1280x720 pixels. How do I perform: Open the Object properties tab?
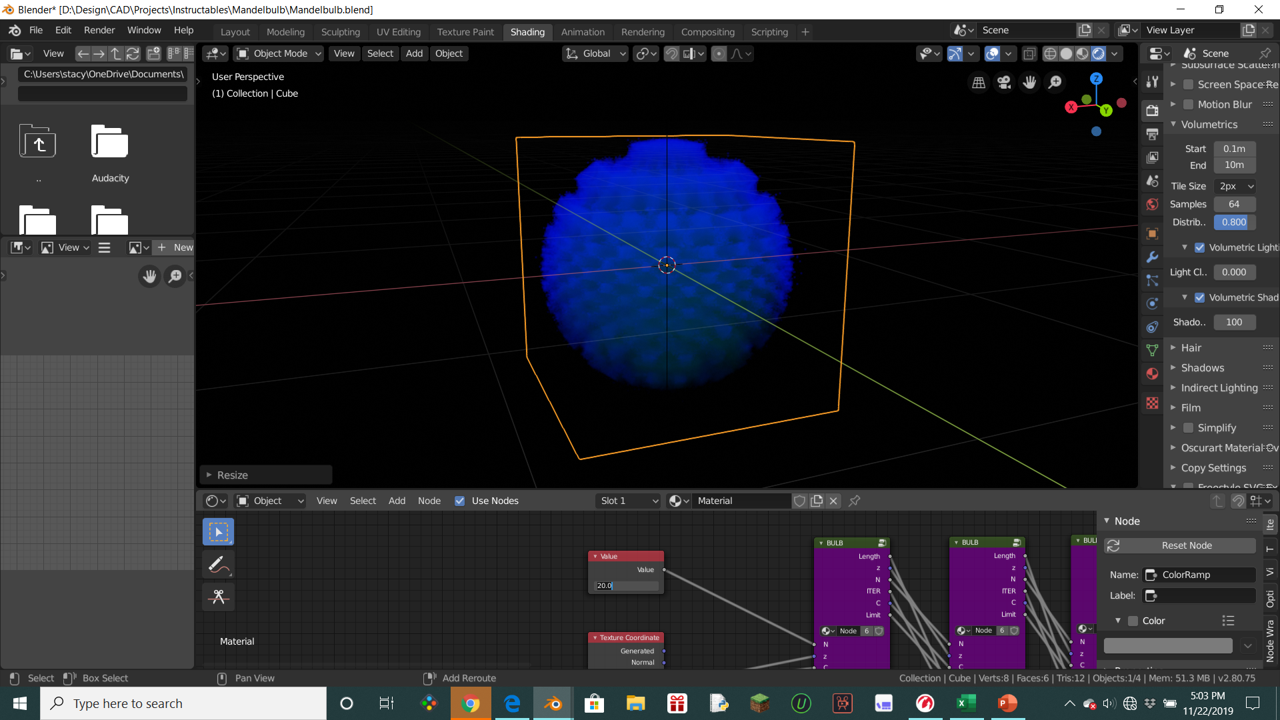pyautogui.click(x=1152, y=233)
